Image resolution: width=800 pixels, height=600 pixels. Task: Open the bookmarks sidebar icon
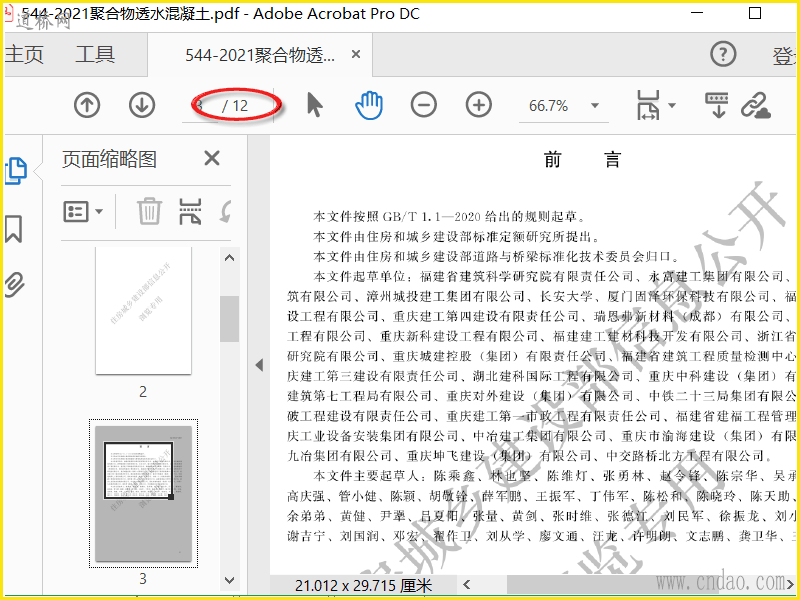click(x=14, y=229)
